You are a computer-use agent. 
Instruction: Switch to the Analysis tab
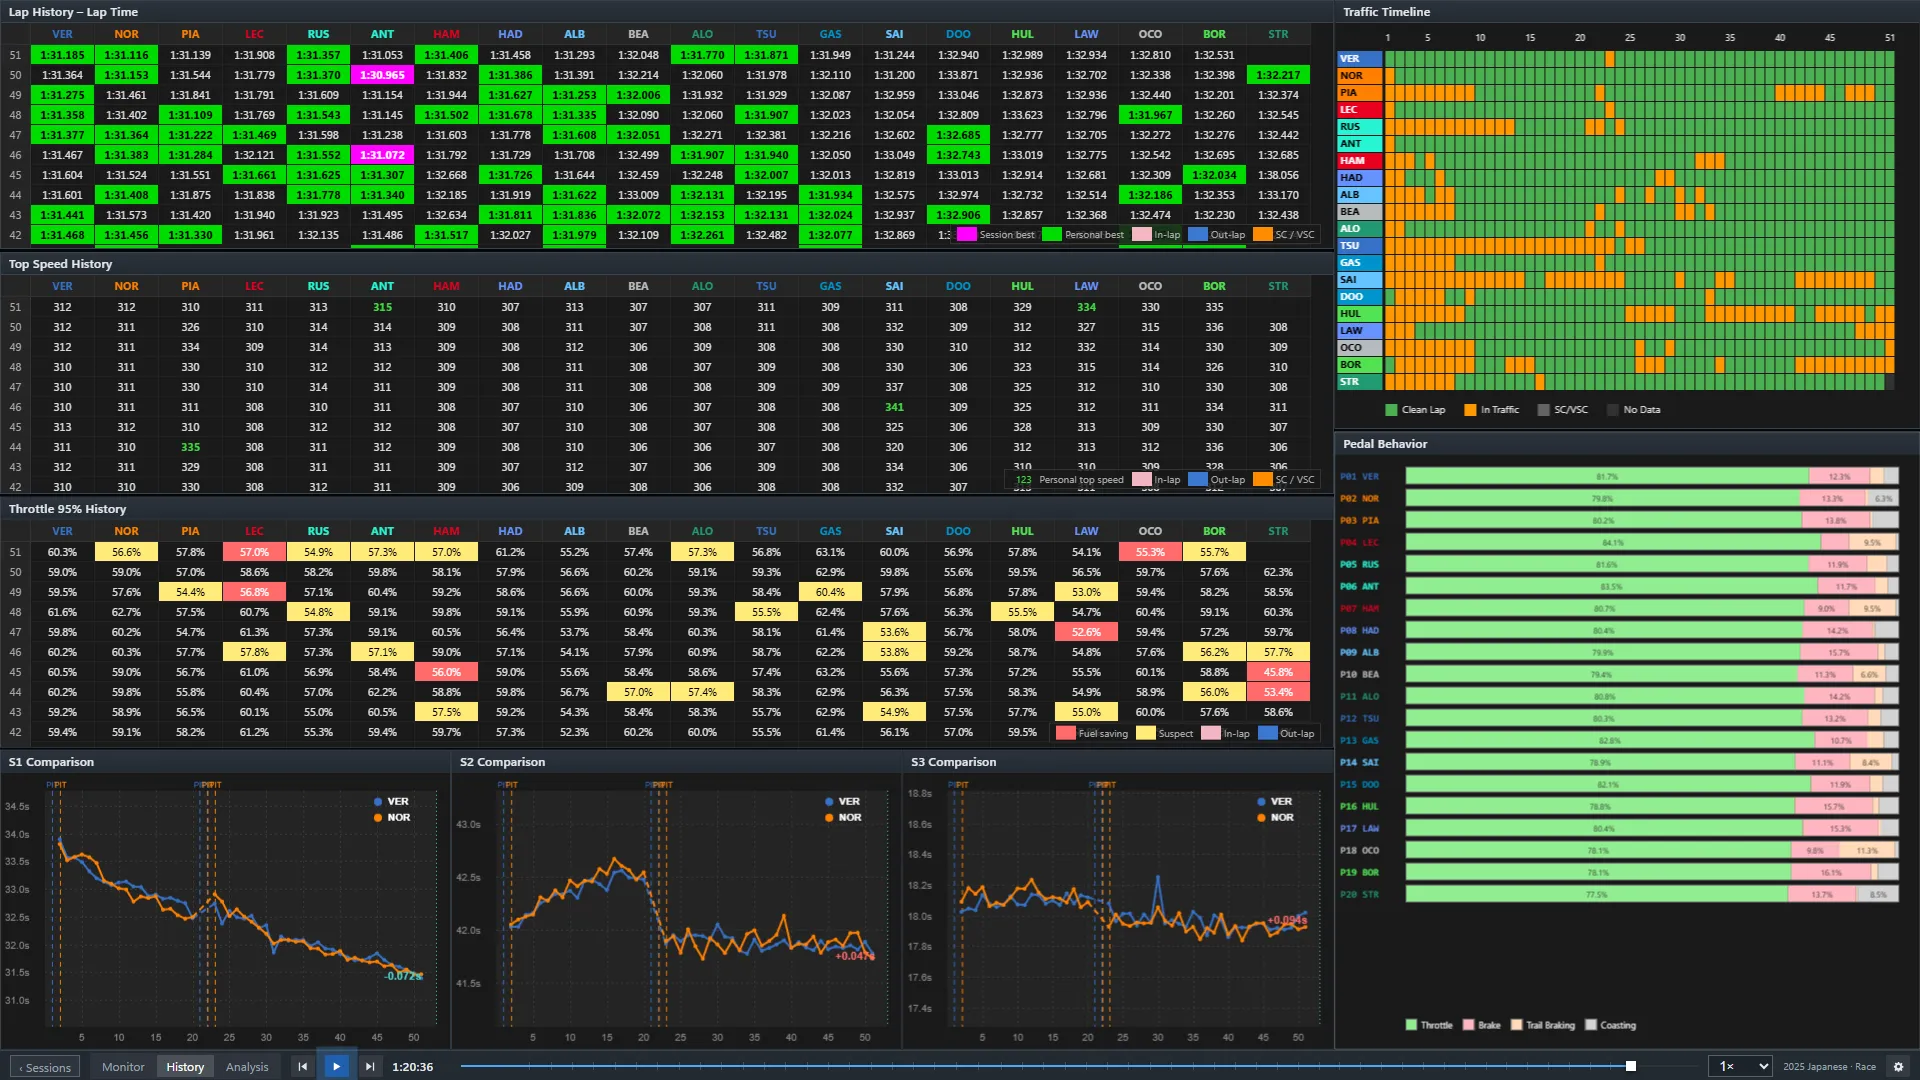click(x=247, y=1067)
